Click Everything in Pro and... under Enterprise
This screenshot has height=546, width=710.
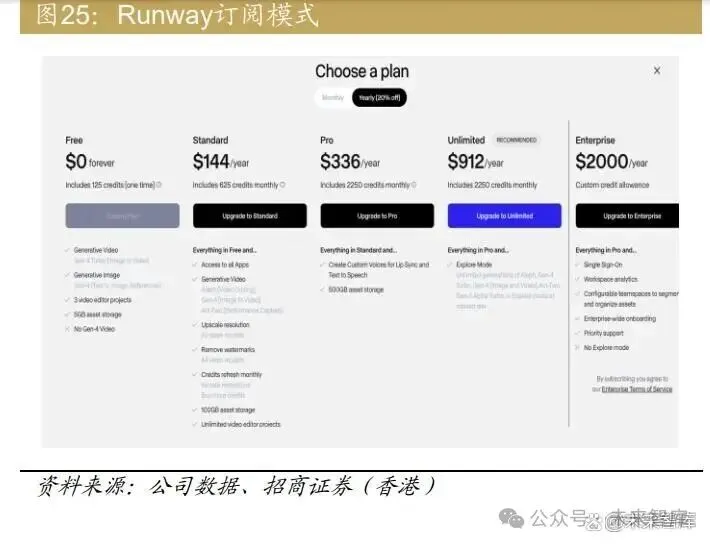[605, 250]
